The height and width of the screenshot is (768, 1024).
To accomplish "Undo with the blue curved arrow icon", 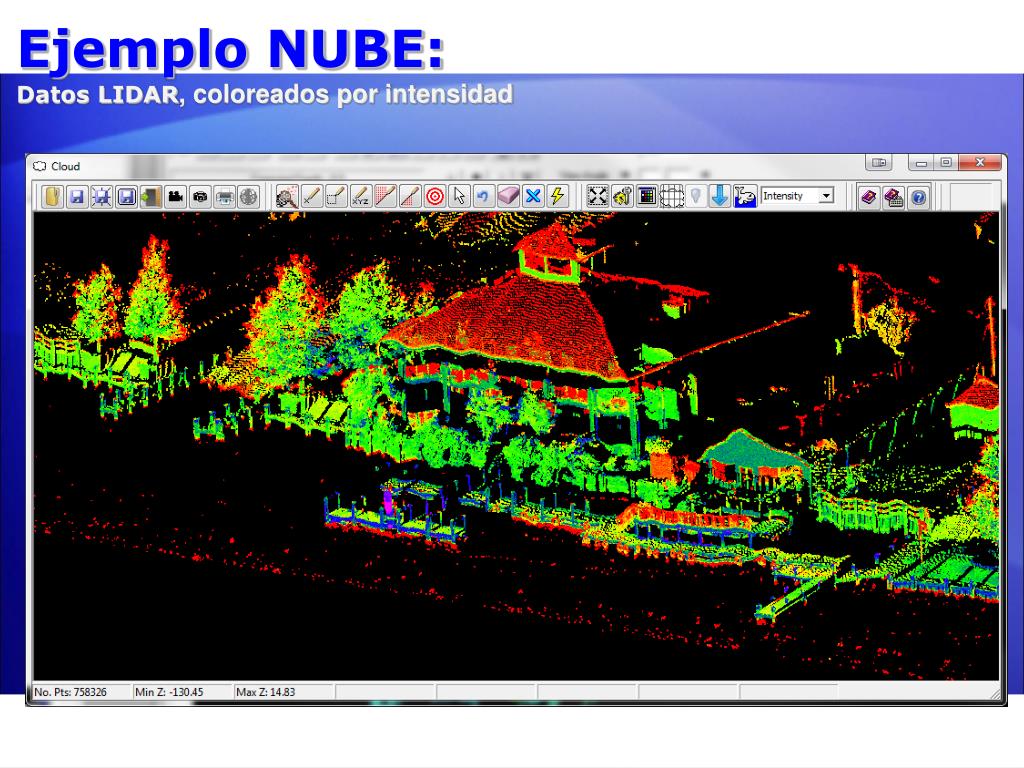I will click(x=483, y=196).
